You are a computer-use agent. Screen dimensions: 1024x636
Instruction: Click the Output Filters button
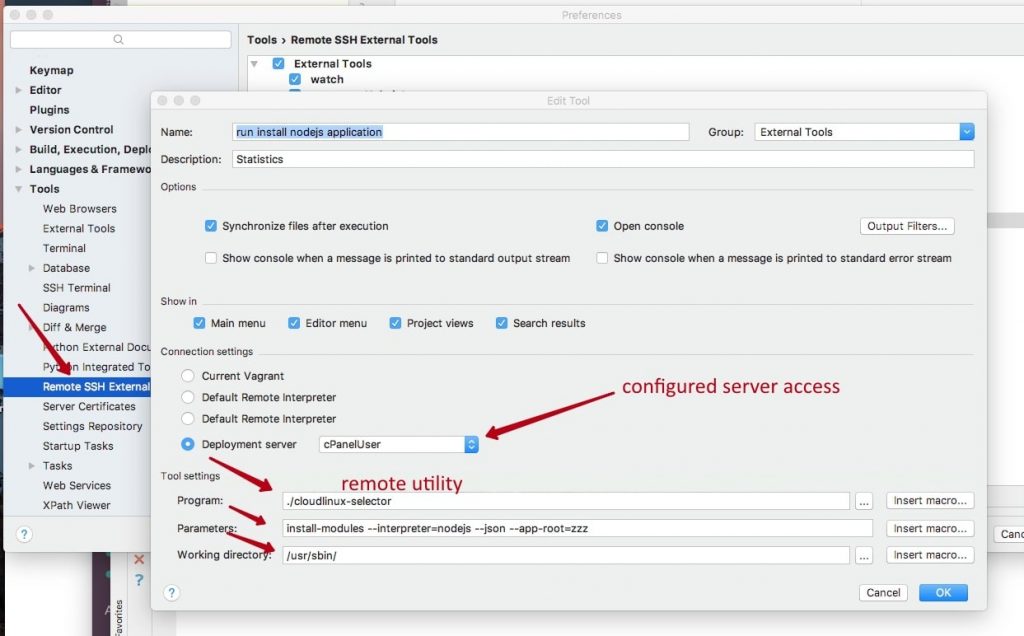point(906,226)
